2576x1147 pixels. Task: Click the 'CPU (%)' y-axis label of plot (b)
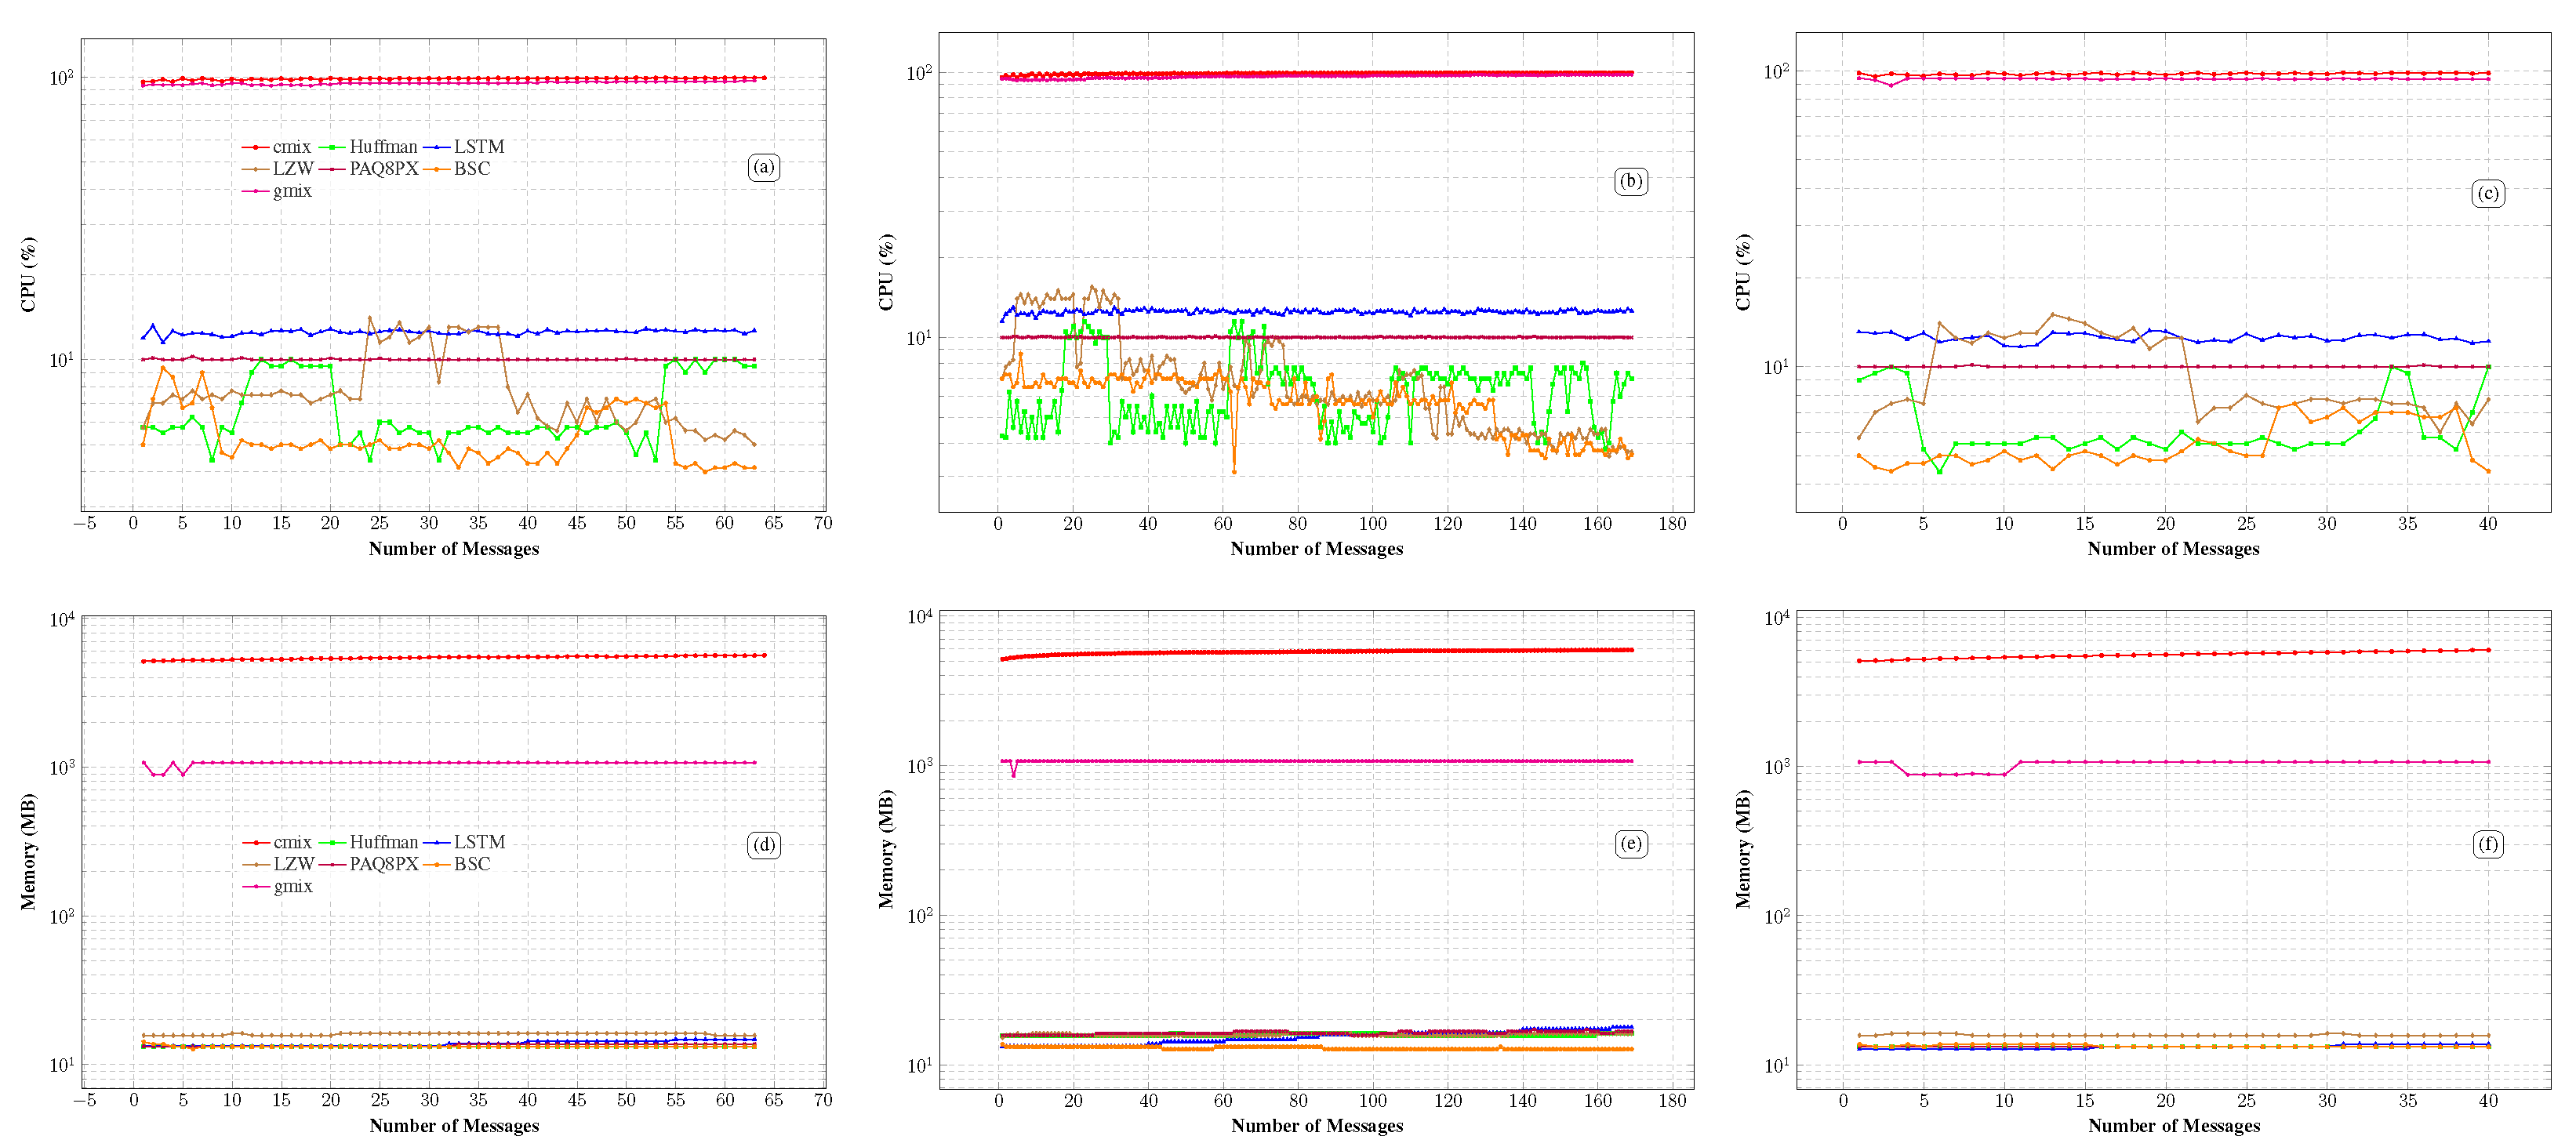click(x=886, y=272)
